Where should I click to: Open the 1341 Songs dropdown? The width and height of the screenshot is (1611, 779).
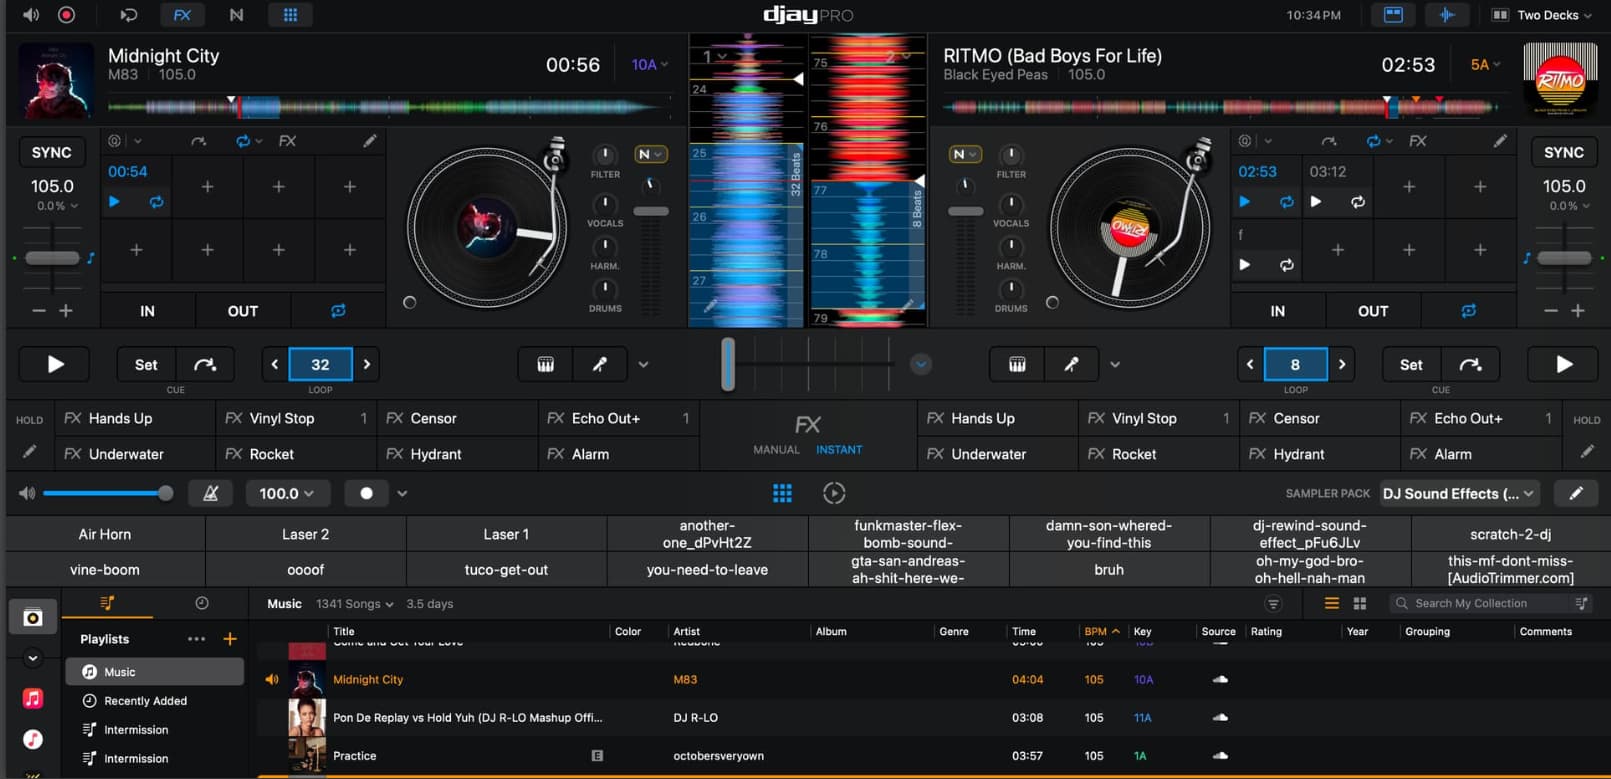[x=355, y=604]
